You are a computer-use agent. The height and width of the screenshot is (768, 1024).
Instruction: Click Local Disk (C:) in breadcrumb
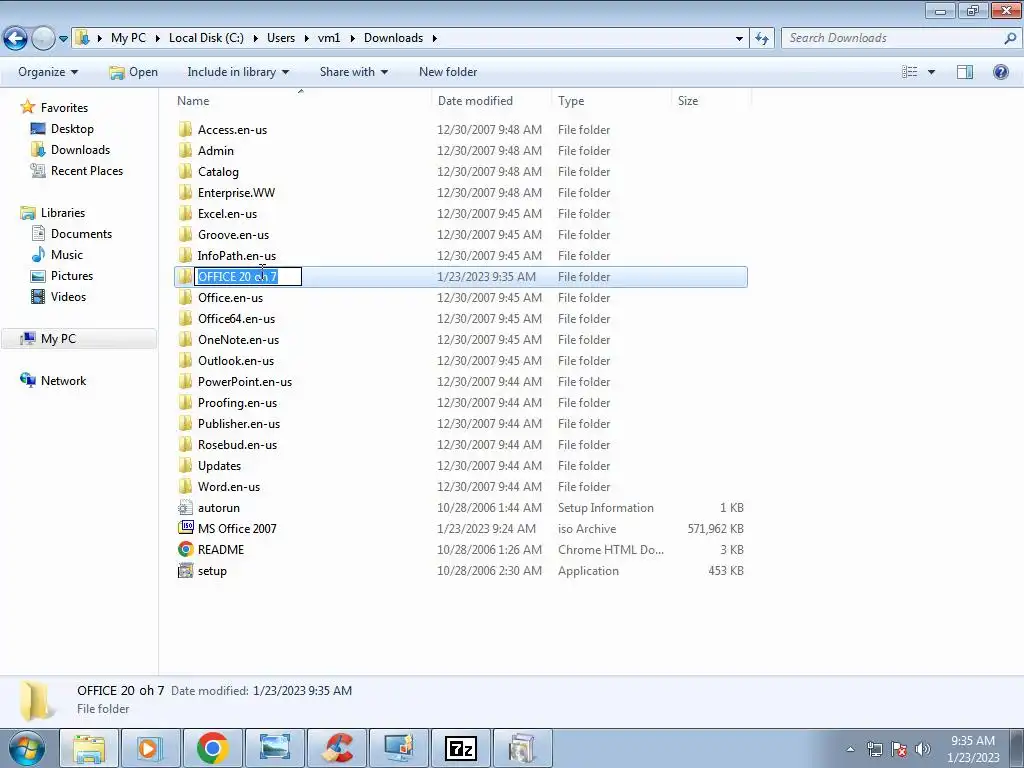(206, 38)
